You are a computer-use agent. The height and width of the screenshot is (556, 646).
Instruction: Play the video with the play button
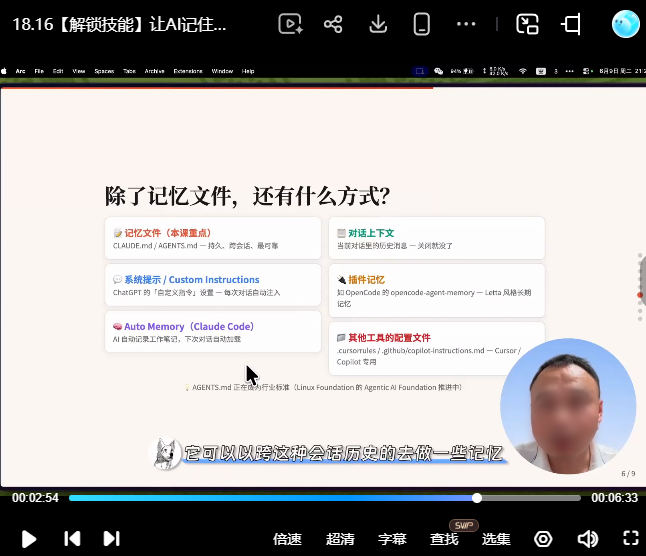coord(28,539)
